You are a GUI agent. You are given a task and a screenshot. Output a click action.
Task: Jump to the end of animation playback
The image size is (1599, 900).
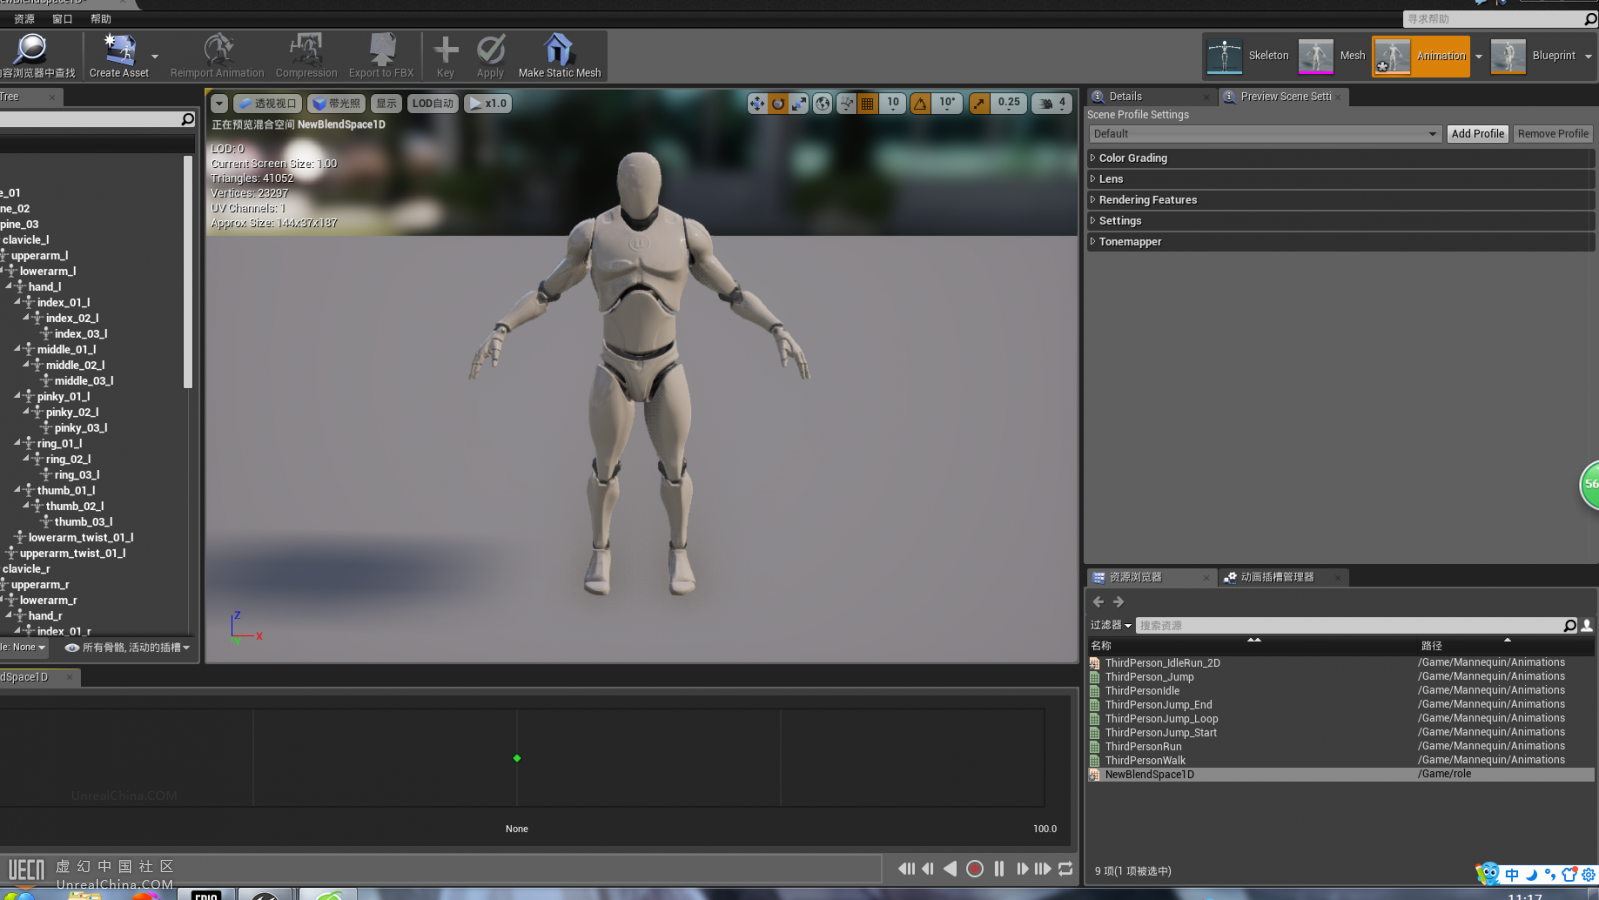(1043, 869)
